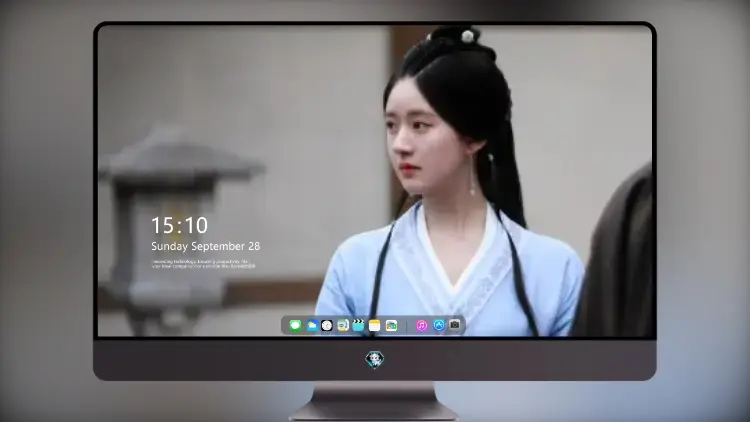The width and height of the screenshot is (750, 422).
Task: Open the Weather app in the dock
Action: (311, 325)
